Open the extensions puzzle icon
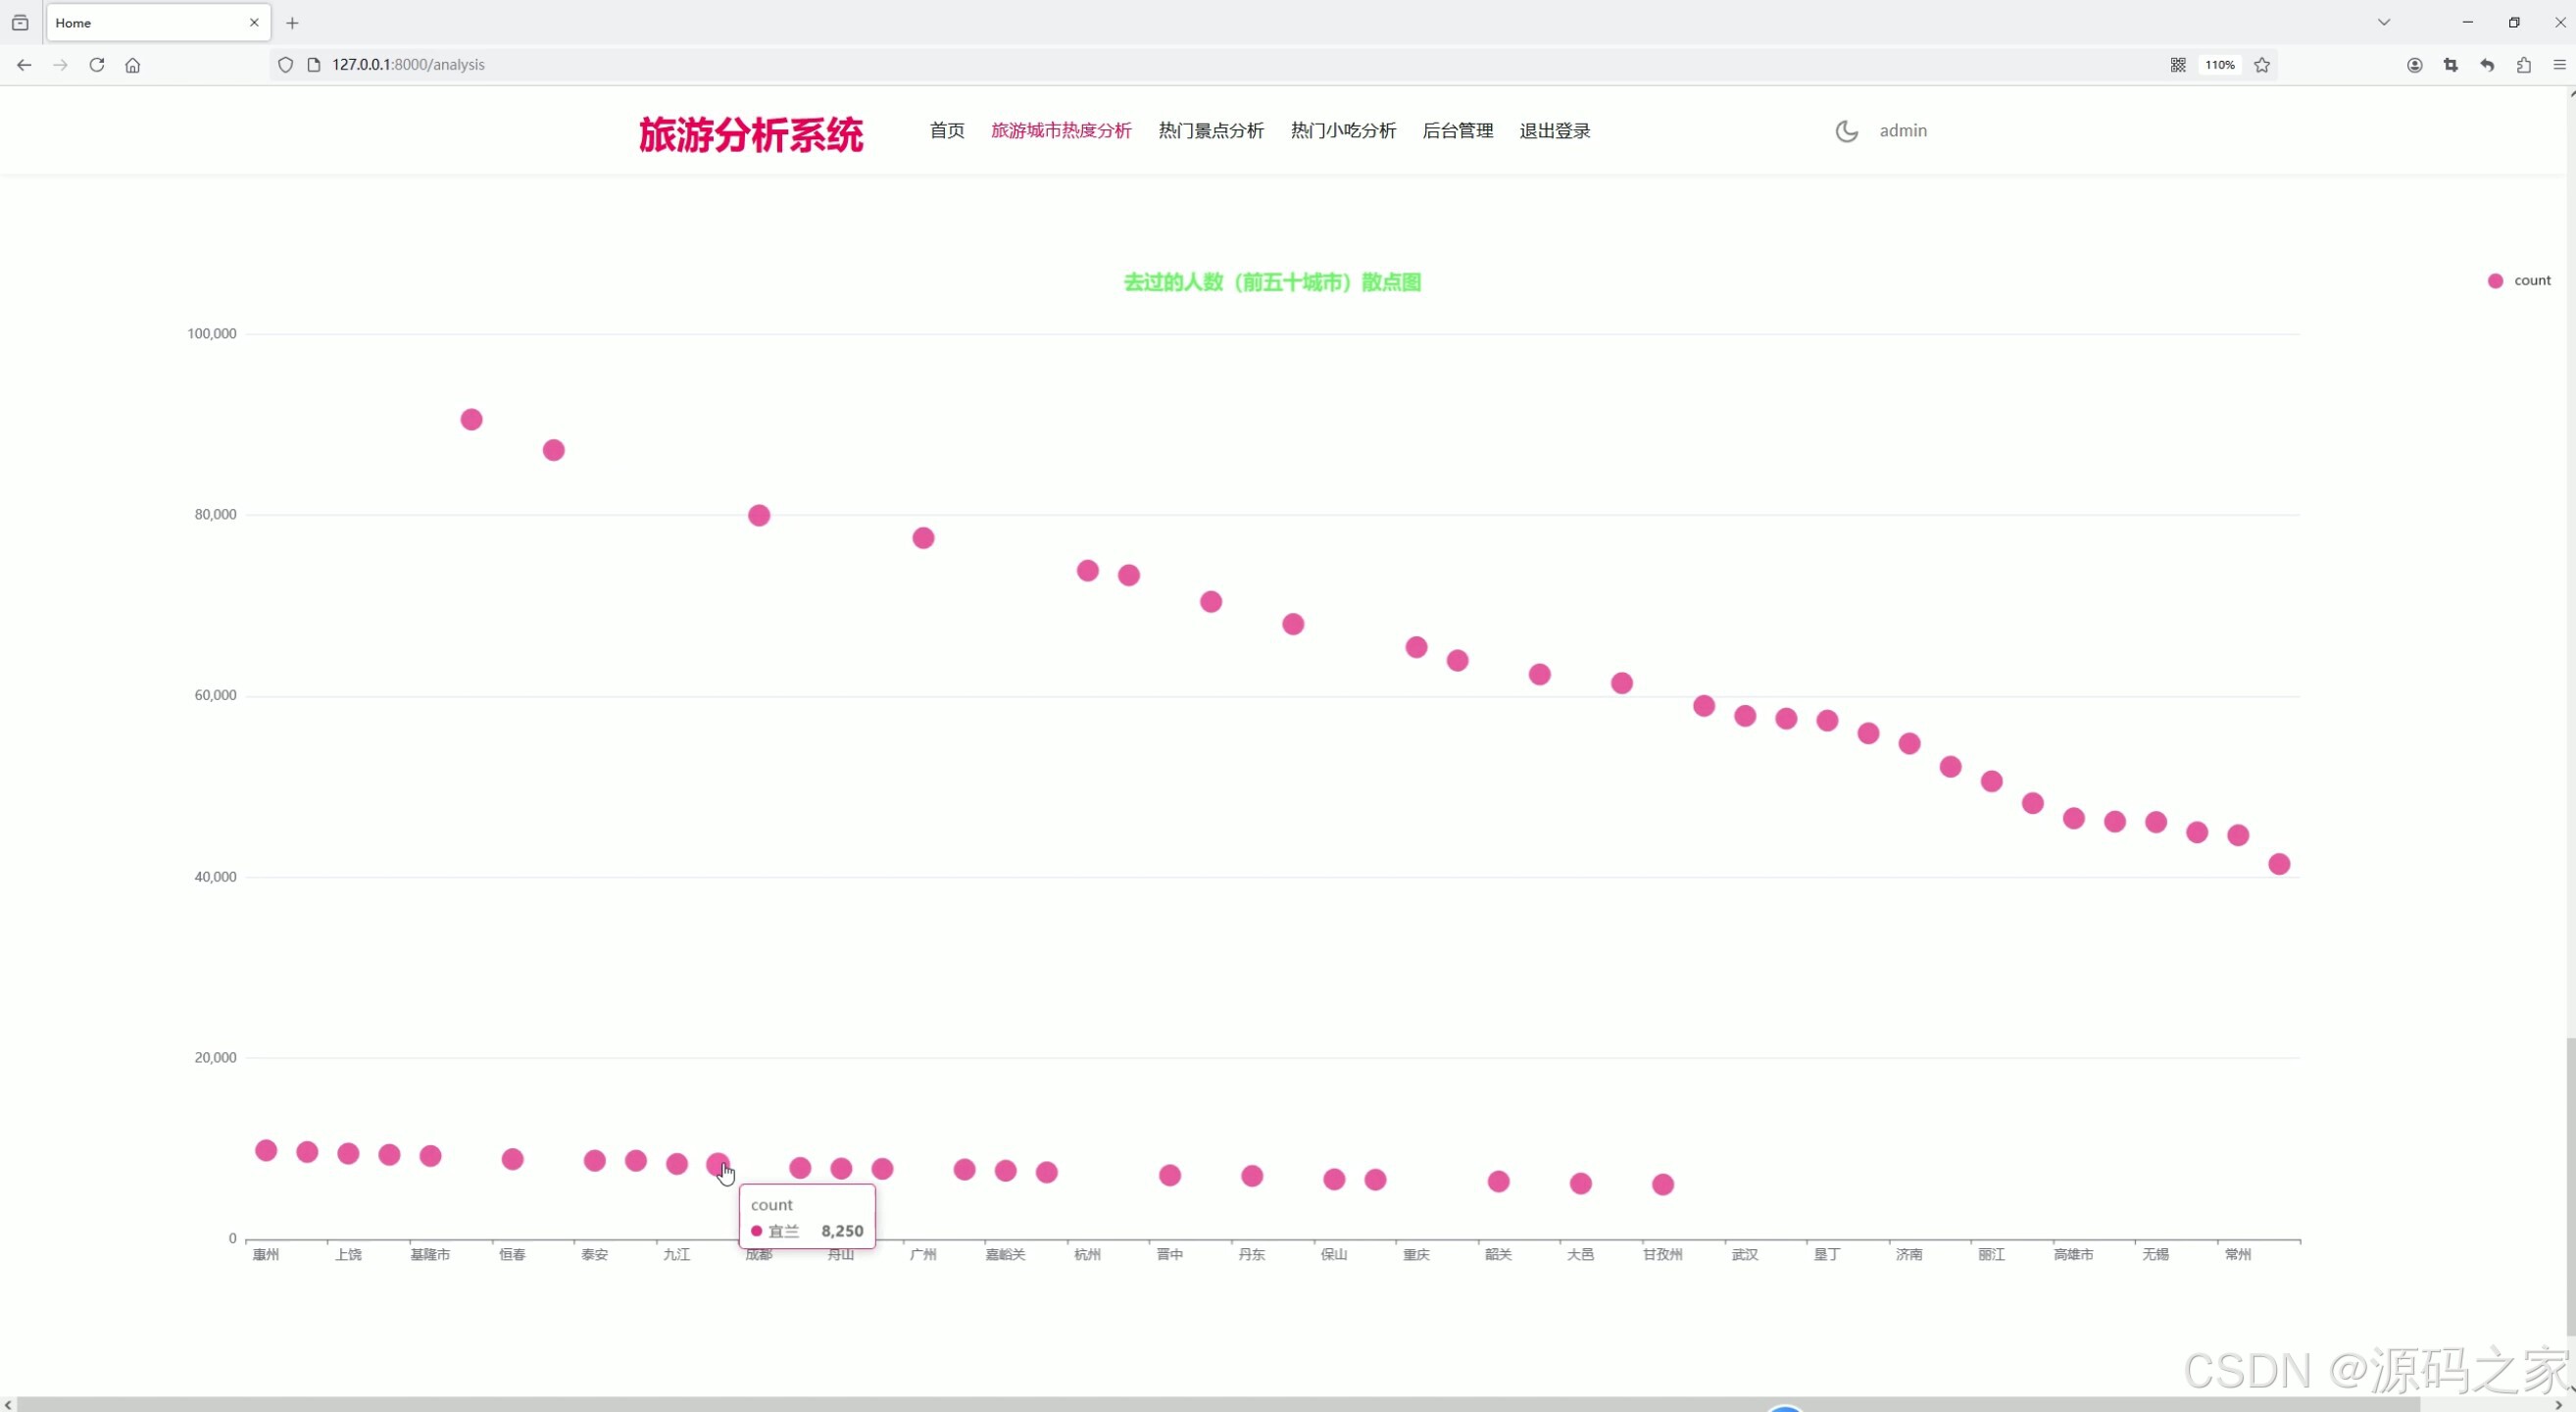Viewport: 2576px width, 1412px height. click(x=2523, y=65)
